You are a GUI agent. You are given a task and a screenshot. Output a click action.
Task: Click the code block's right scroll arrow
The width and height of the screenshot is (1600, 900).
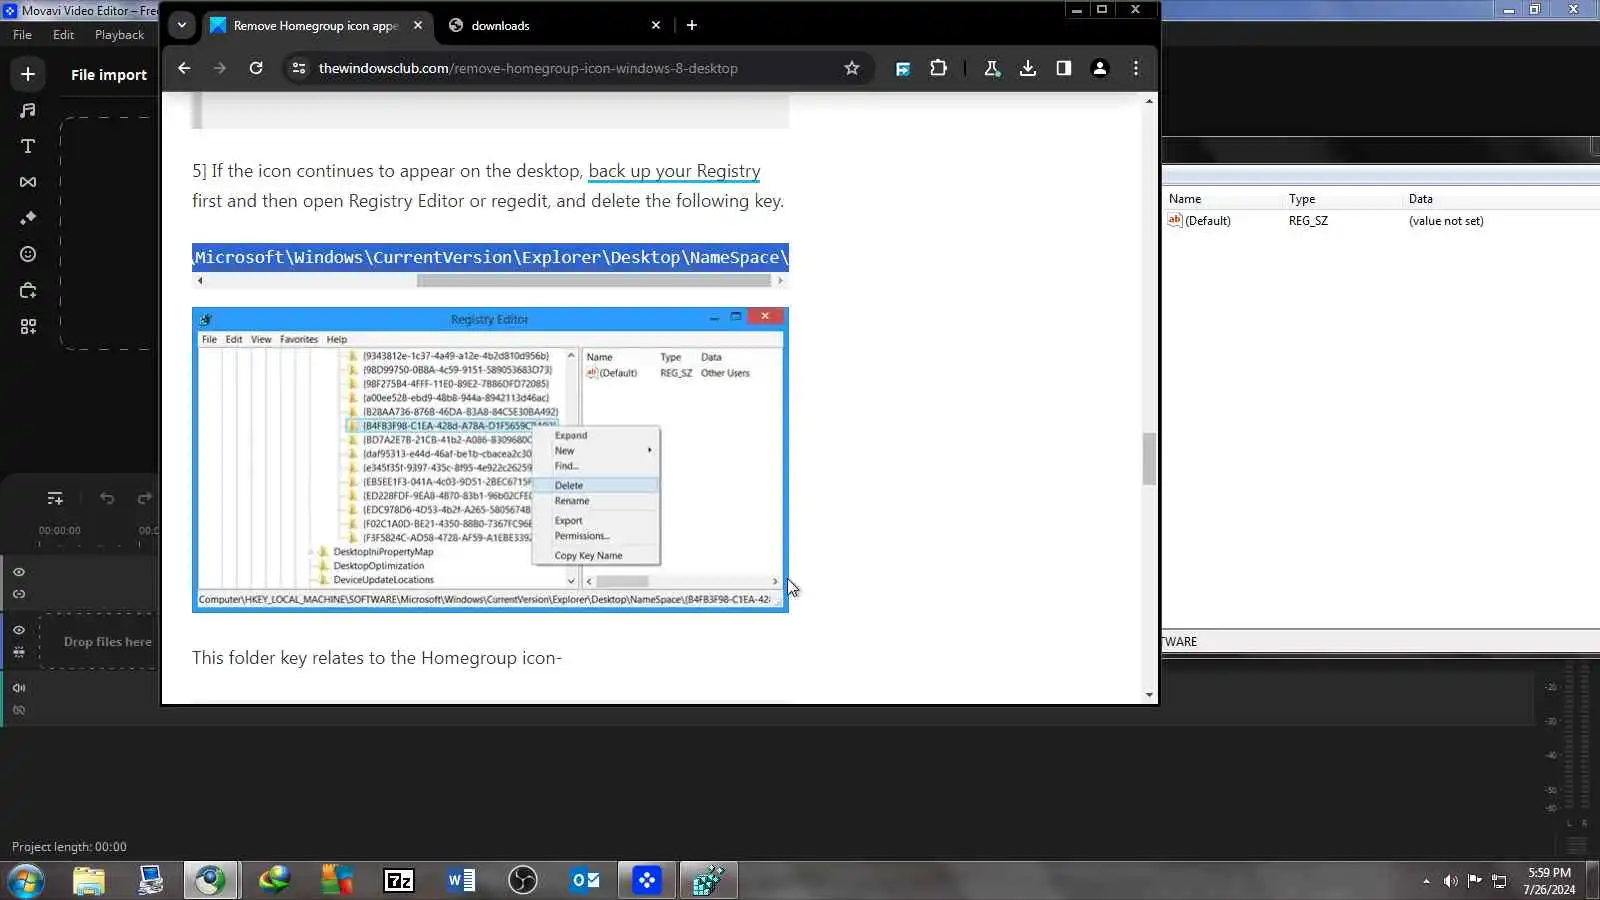click(x=780, y=281)
